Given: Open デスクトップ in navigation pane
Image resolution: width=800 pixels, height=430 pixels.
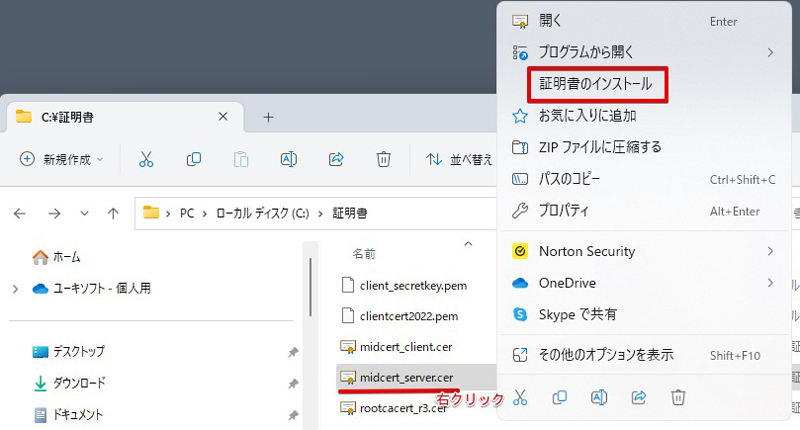Looking at the screenshot, I should [69, 351].
